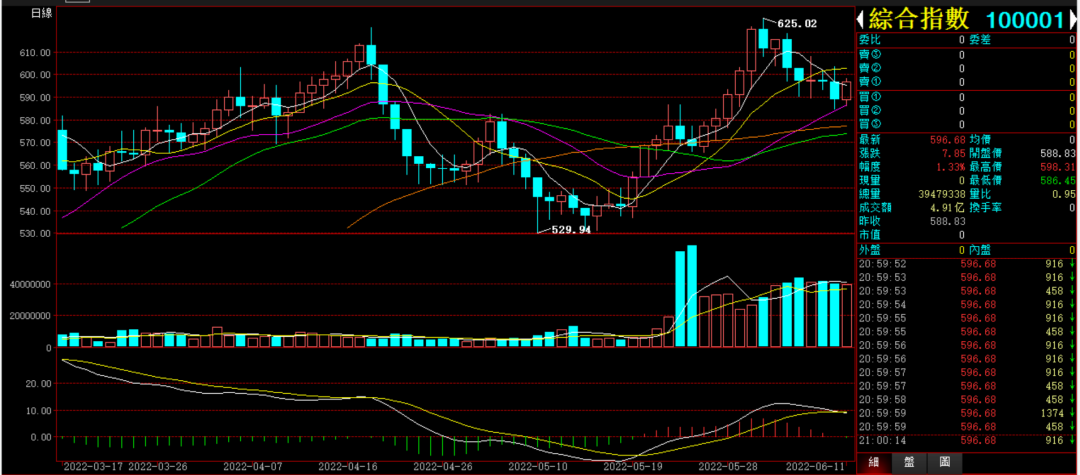The width and height of the screenshot is (1080, 475).
Task: Click the 賣② ask row label
Action: (869, 69)
